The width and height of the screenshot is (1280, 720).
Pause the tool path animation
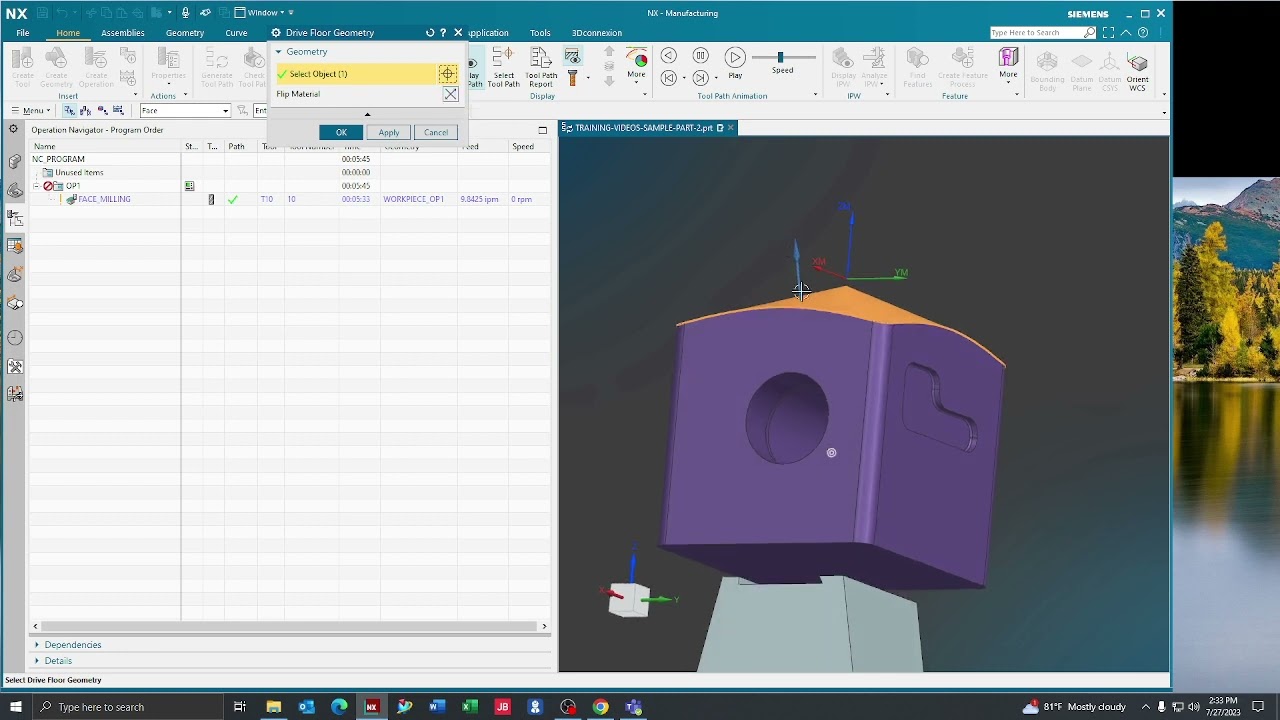point(701,56)
